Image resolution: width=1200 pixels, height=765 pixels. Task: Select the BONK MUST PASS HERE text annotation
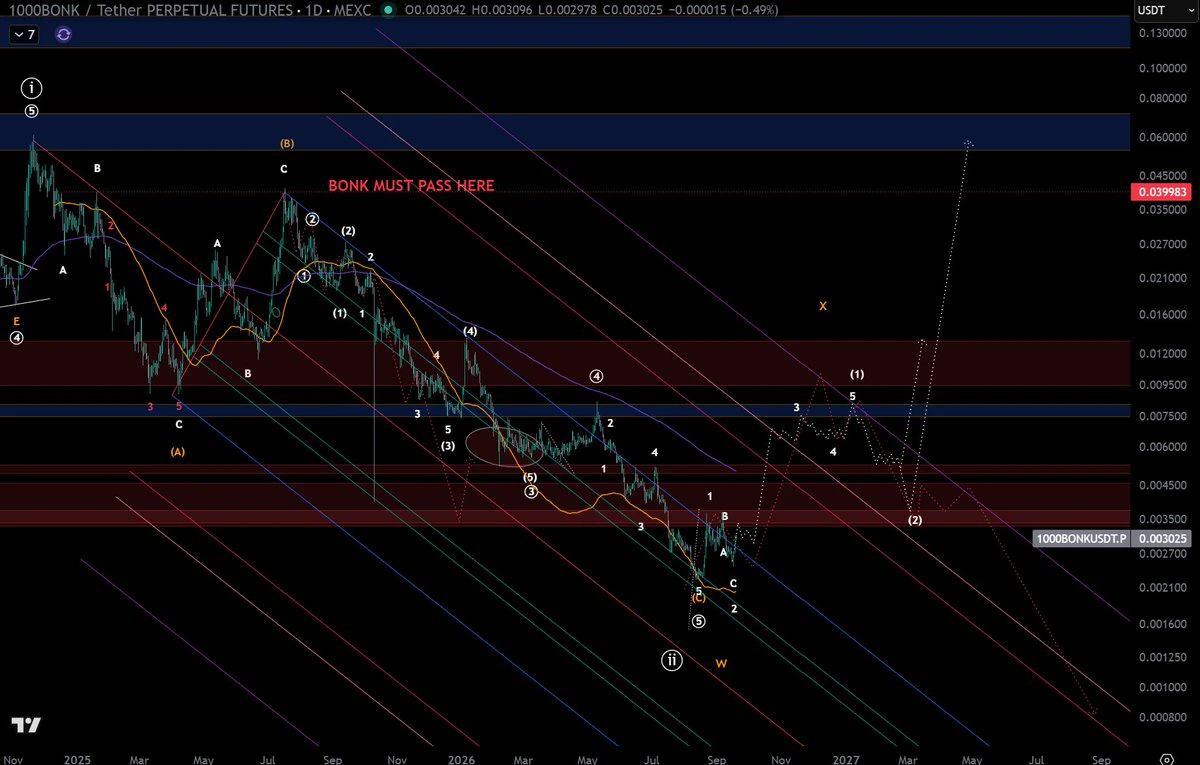coord(411,186)
